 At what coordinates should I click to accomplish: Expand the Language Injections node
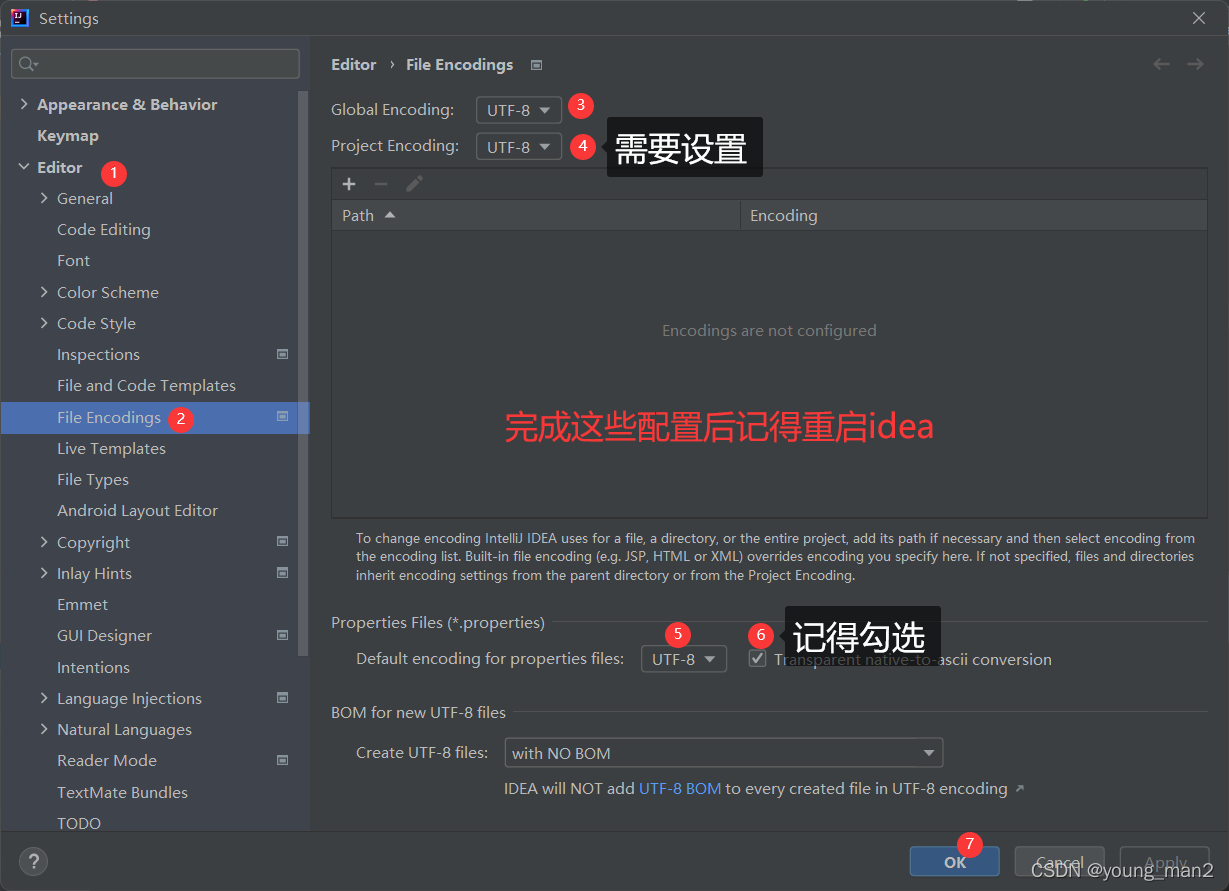pos(44,698)
